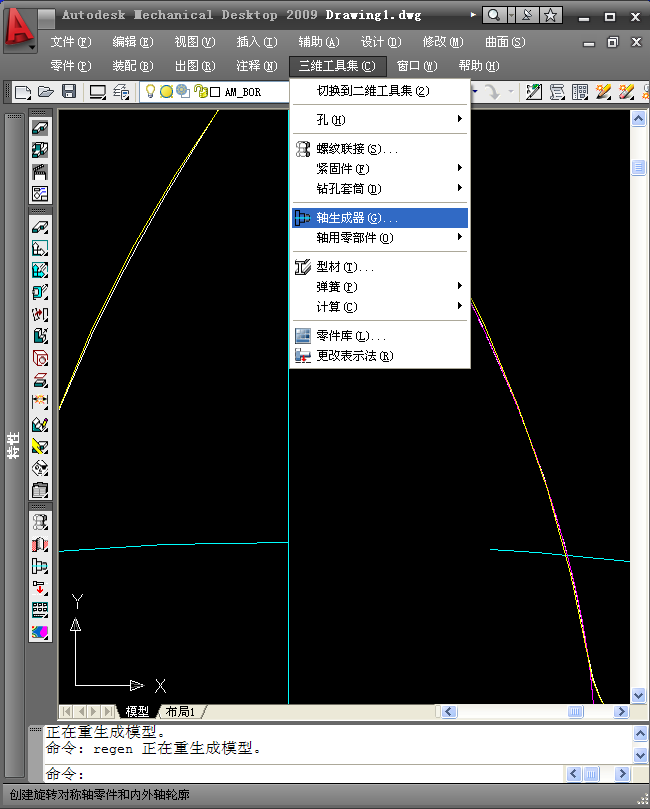This screenshot has height=809, width=650.
Task: Click the 命令 command line input
Action: pos(304,773)
